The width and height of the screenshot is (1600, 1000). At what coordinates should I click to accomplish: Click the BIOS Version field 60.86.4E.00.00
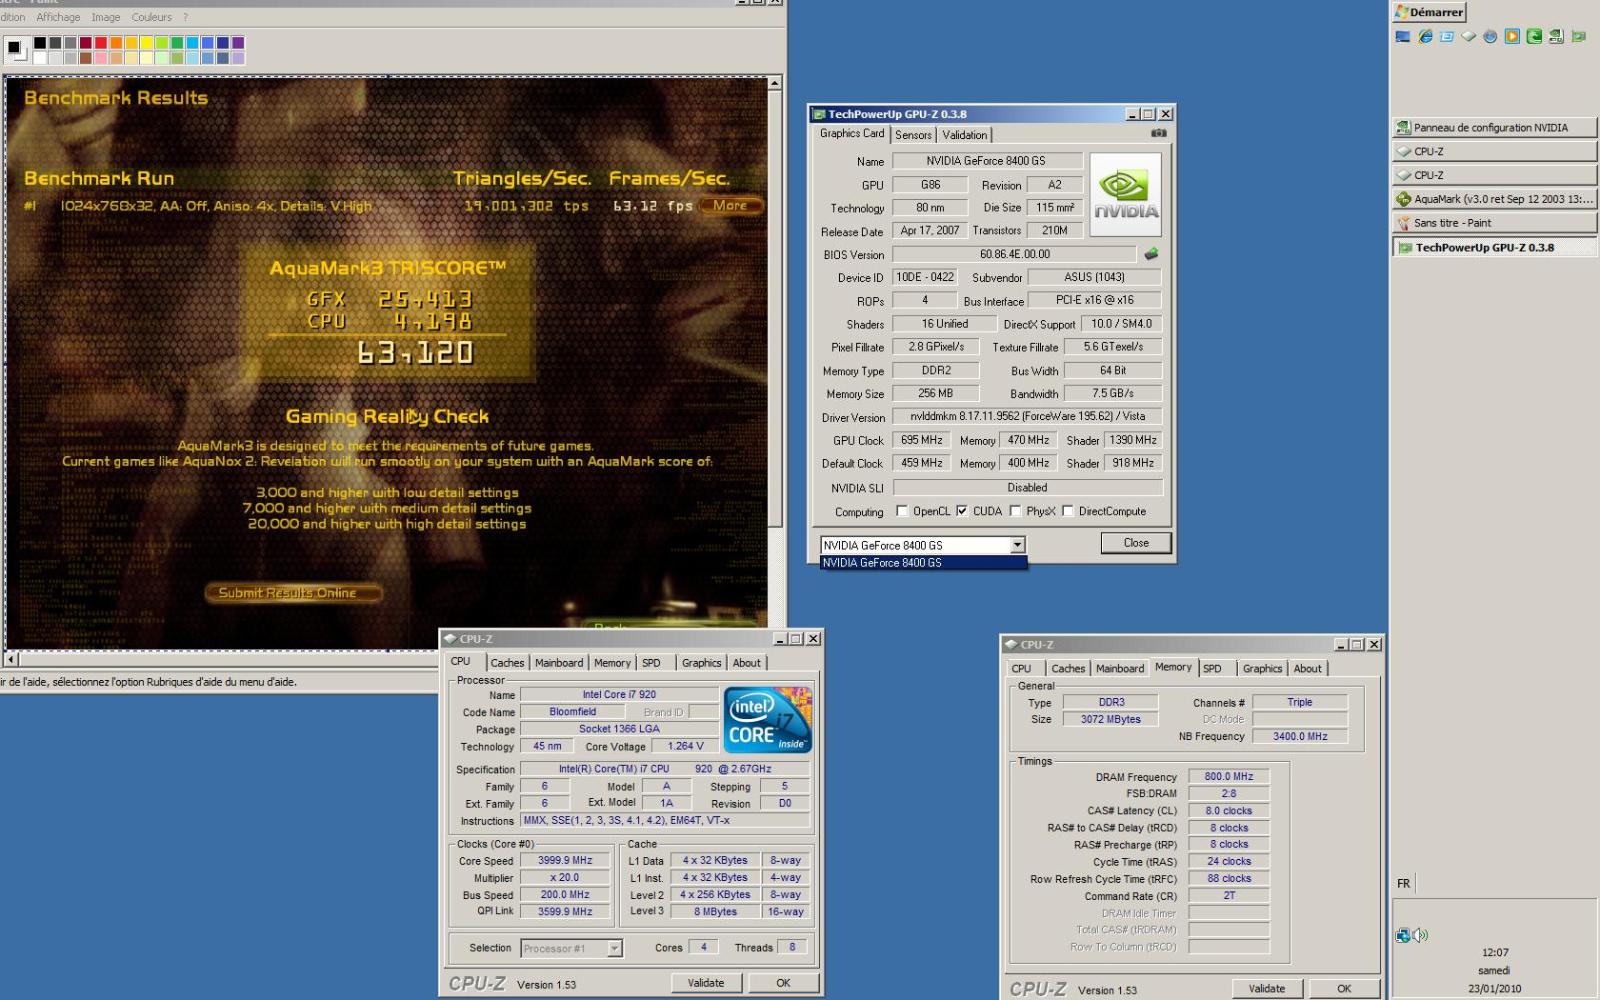coord(1015,254)
